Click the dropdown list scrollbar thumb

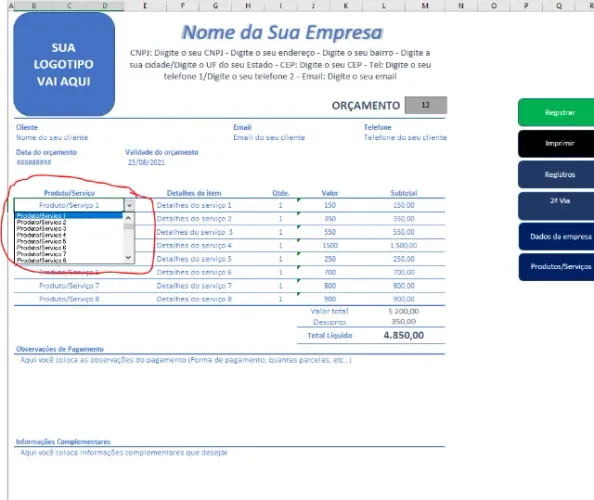[128, 227]
